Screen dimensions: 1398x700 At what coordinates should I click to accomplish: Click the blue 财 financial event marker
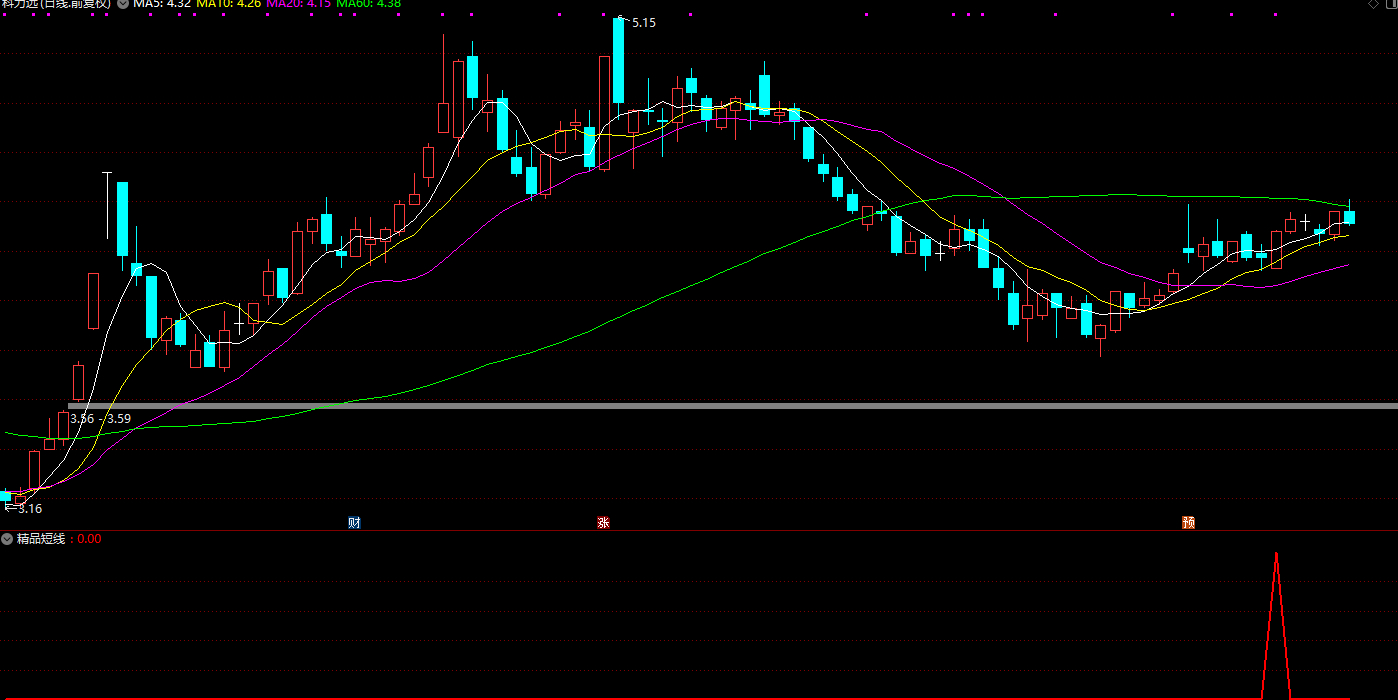(354, 522)
